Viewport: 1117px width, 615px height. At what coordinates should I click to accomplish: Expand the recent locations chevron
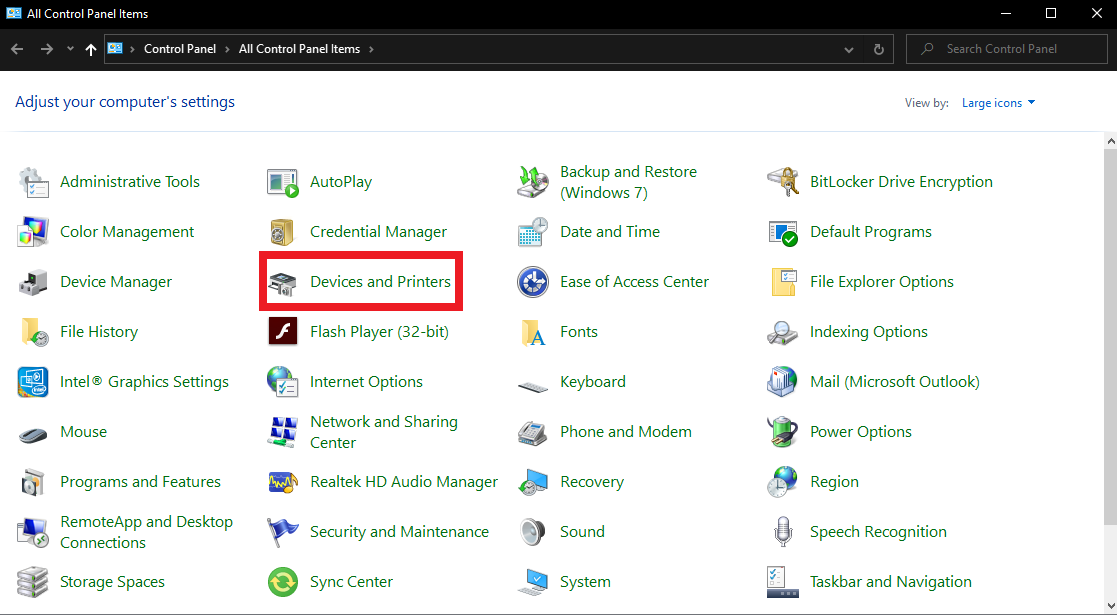pos(70,49)
